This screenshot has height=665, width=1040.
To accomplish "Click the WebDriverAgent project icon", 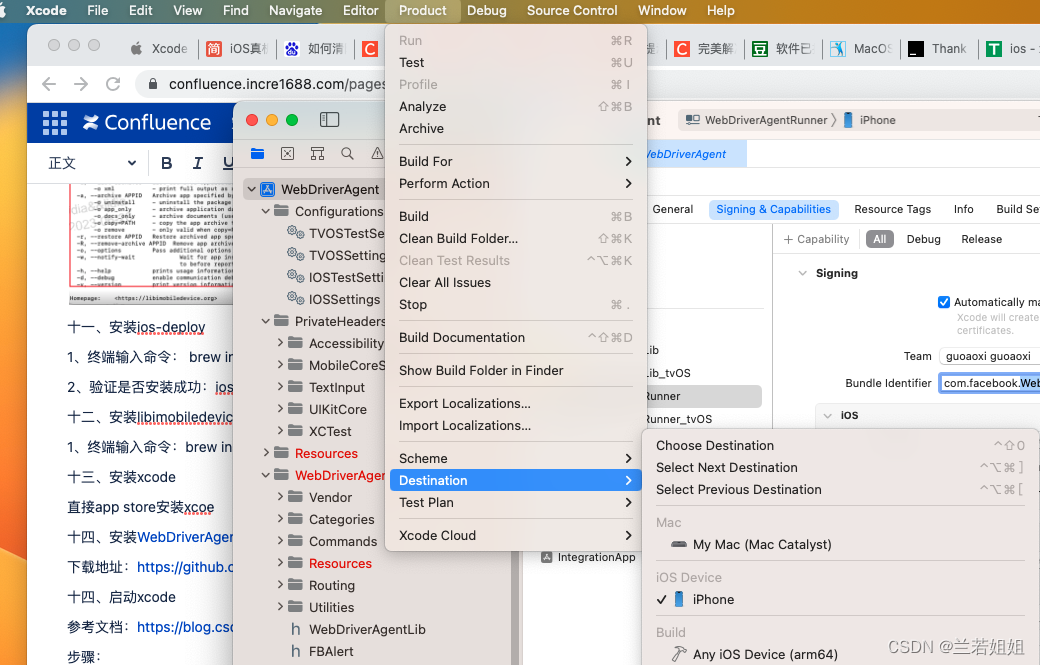I will tap(267, 189).
